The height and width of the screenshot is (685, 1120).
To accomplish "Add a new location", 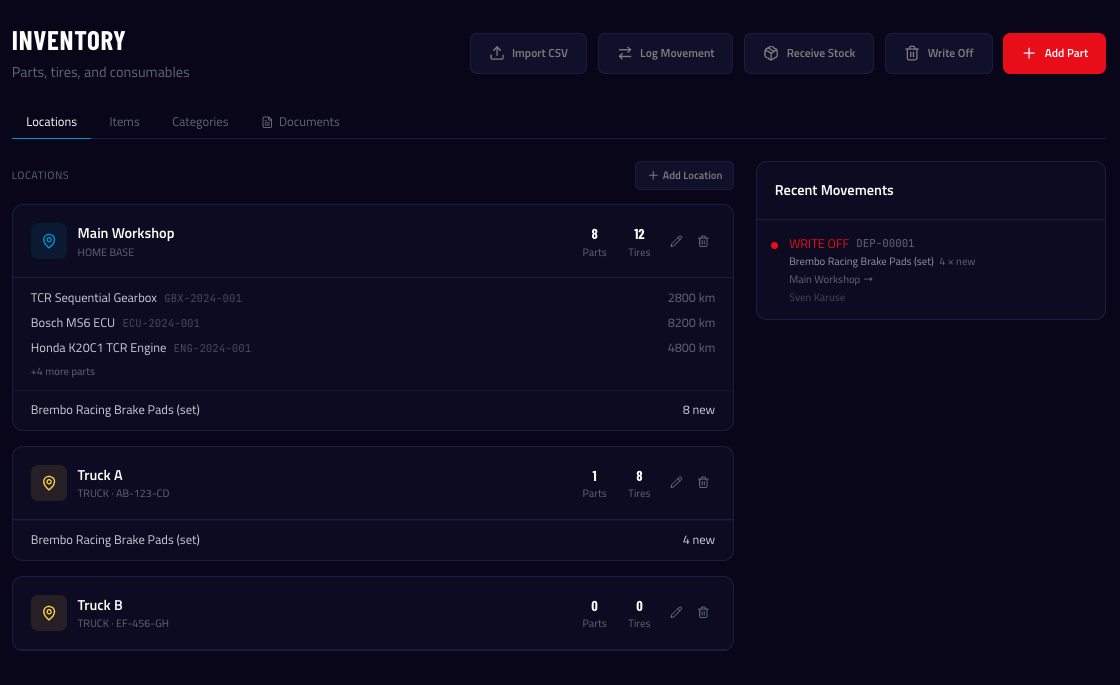I will (x=684, y=175).
